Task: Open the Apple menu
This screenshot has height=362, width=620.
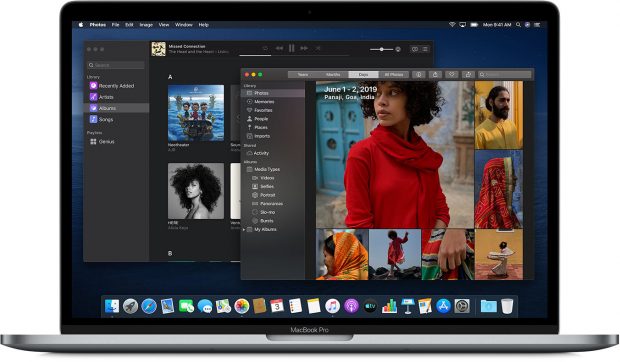Action: coord(81,25)
